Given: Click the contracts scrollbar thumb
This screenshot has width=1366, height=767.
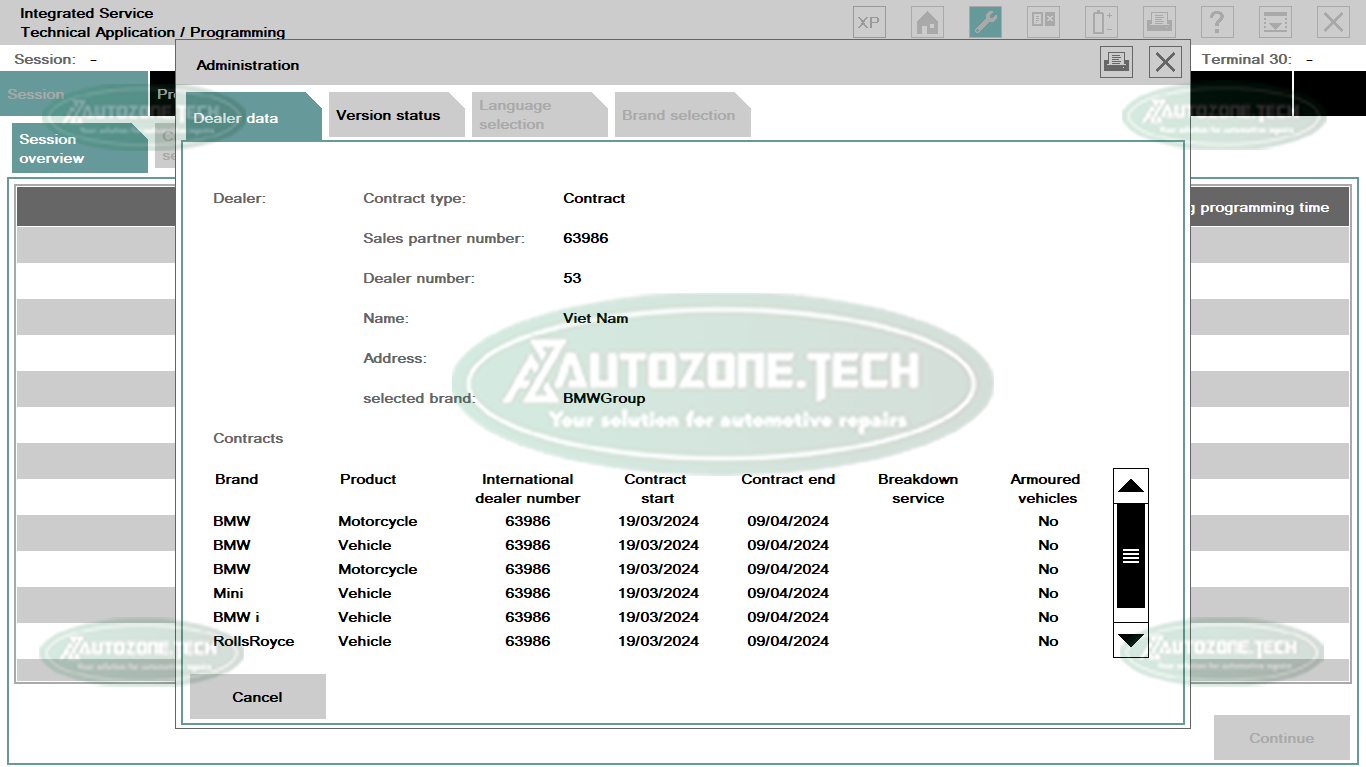Looking at the screenshot, I should click(1130, 556).
